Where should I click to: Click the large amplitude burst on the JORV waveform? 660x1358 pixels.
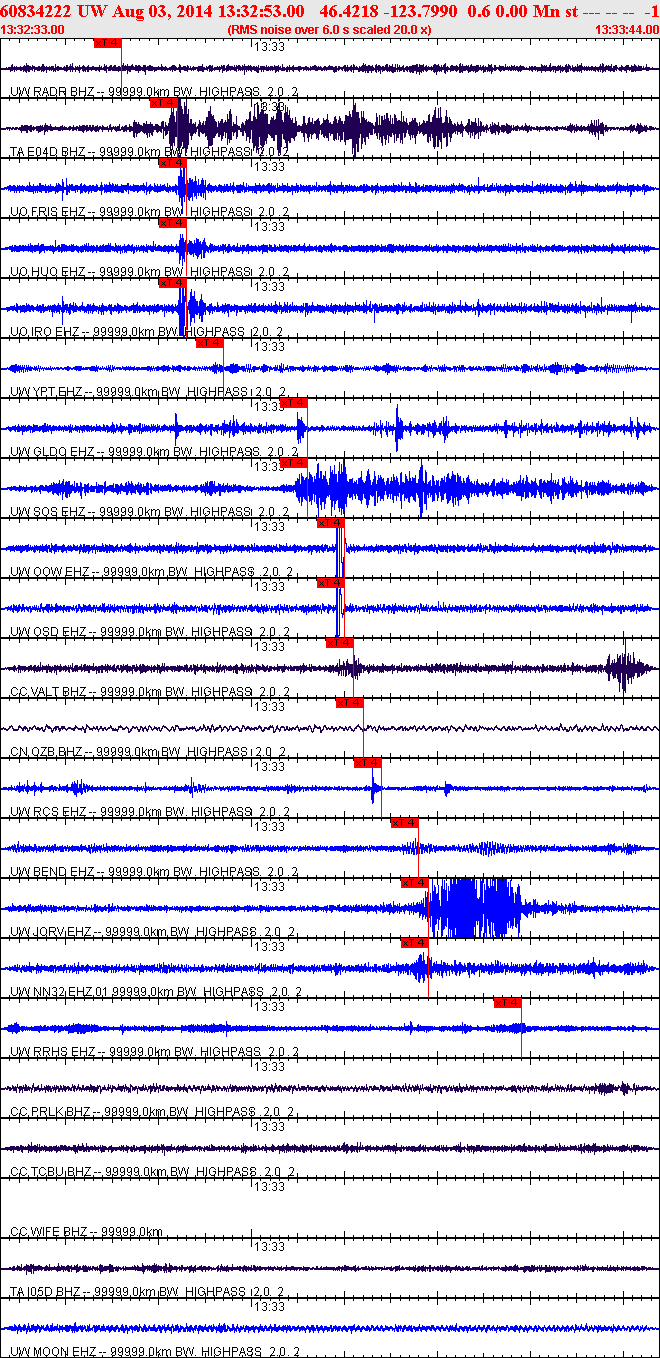coord(476,908)
